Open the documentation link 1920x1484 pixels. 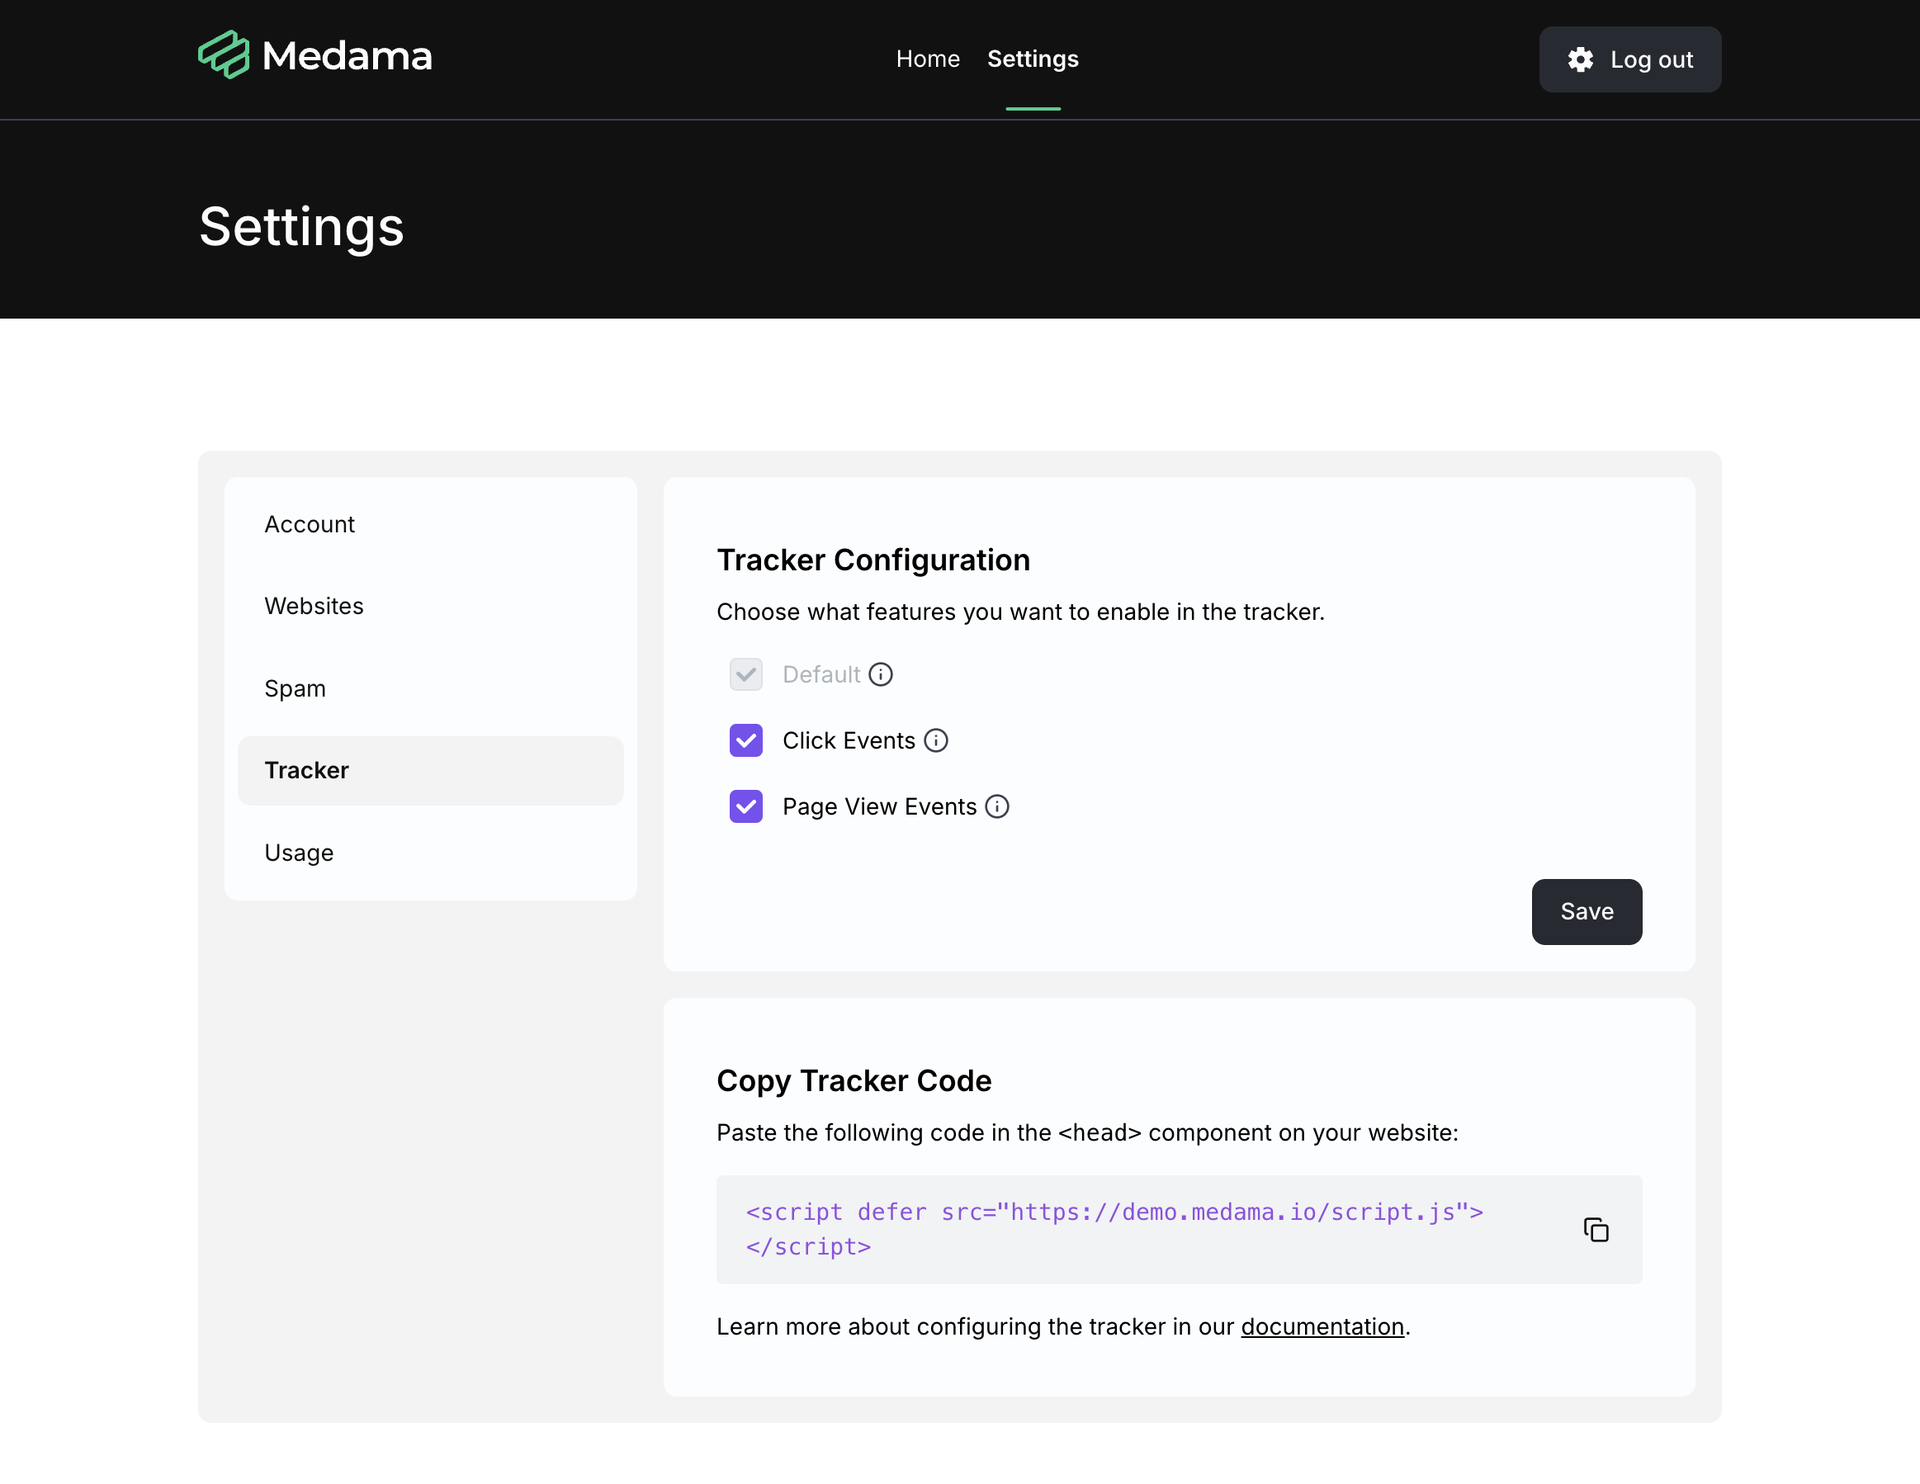coord(1322,1327)
